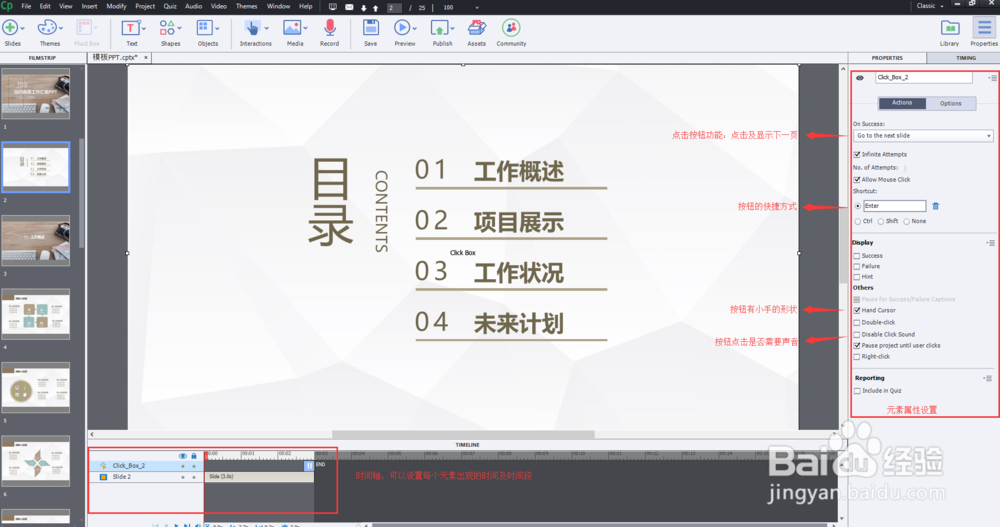The width and height of the screenshot is (1000, 527).
Task: Open the Themes palette icon
Action: (x=46, y=28)
